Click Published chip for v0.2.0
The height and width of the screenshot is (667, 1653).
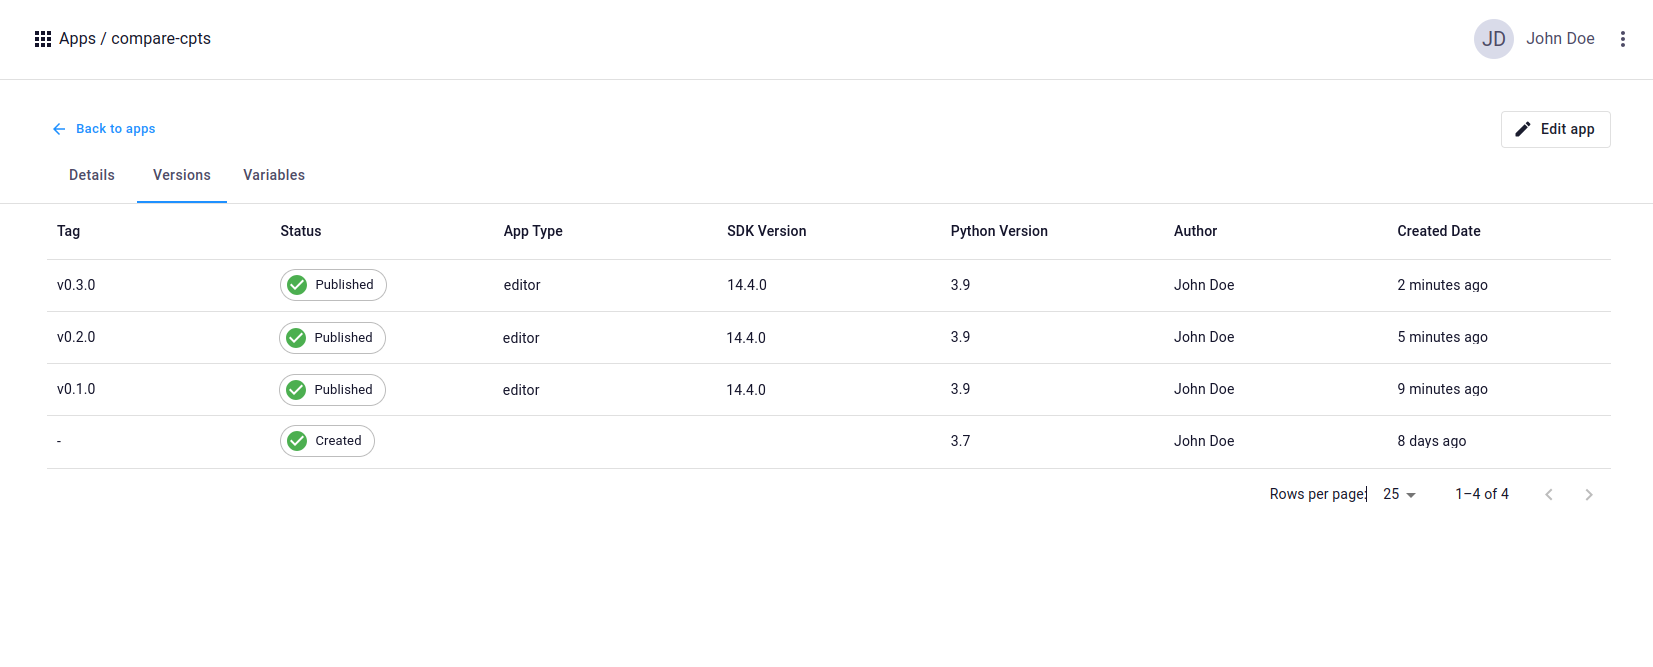coord(332,338)
